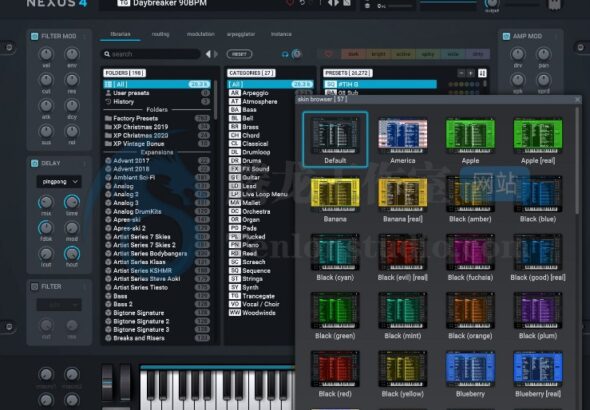Click the icon right of the preset arrows
This screenshot has width=590, height=410.
coord(347,3)
